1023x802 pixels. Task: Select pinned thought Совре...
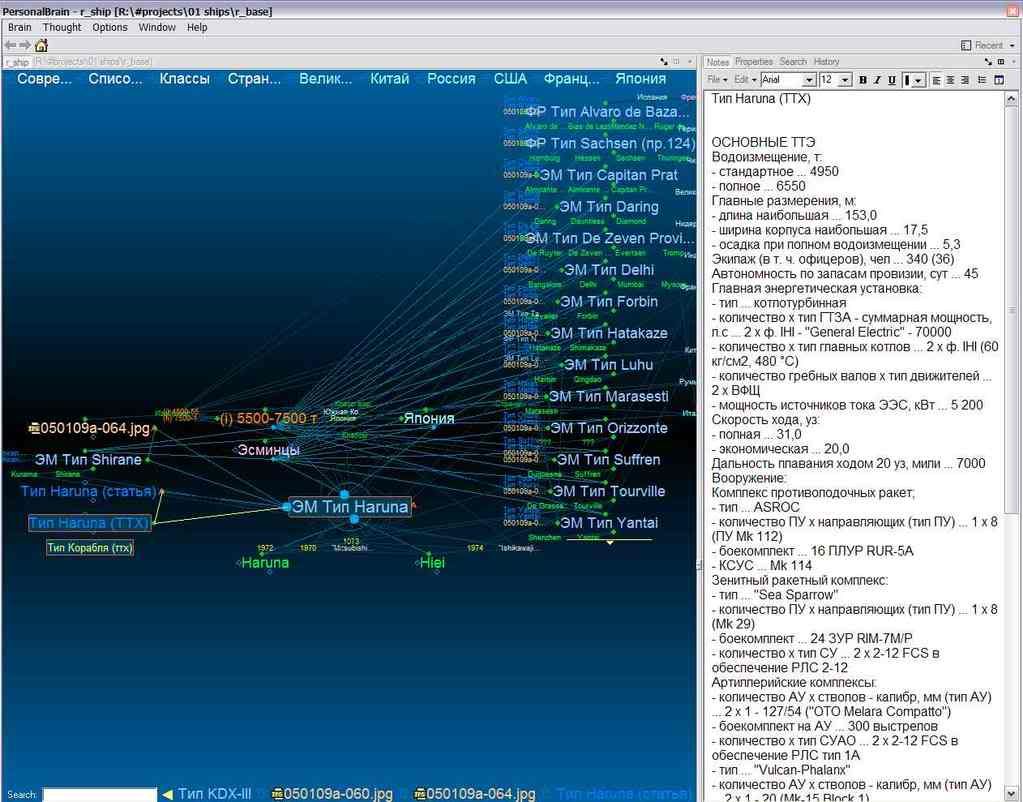tap(44, 79)
